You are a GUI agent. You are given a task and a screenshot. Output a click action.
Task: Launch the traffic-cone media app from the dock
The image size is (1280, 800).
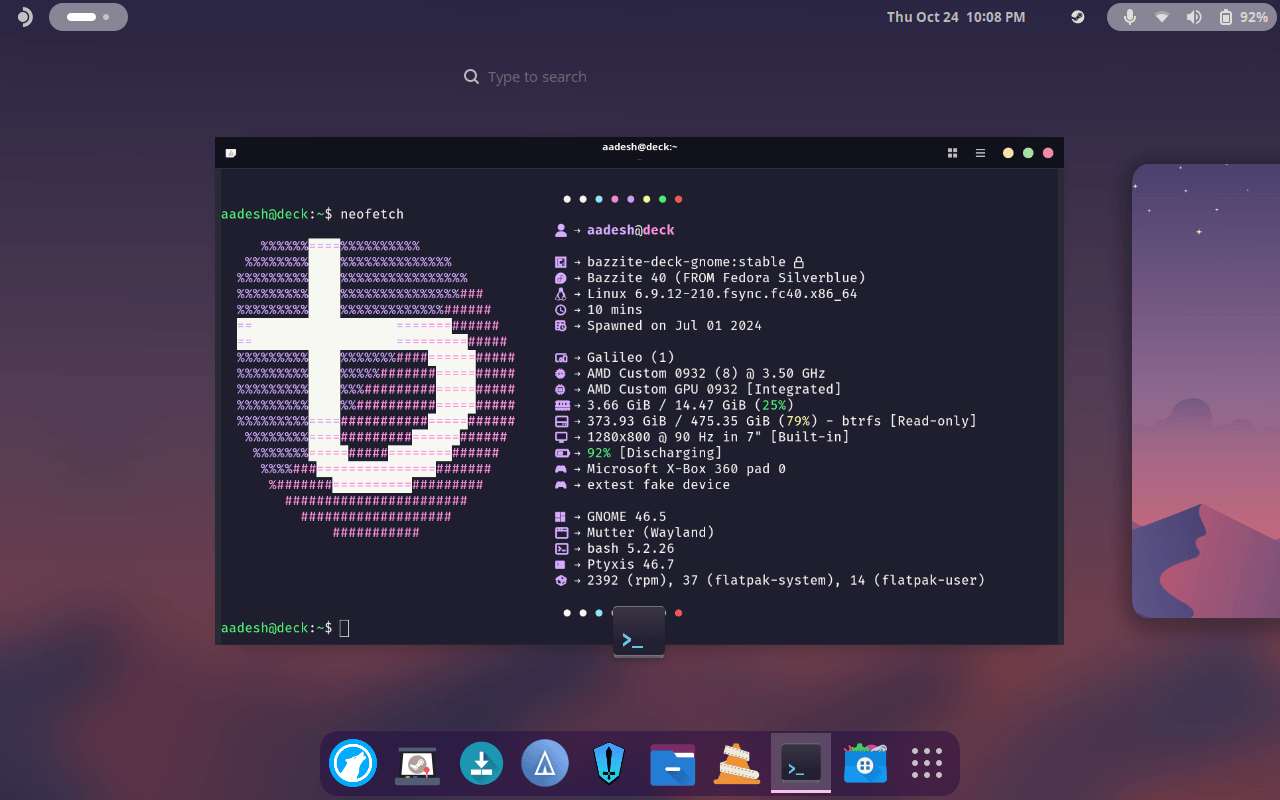(737, 763)
